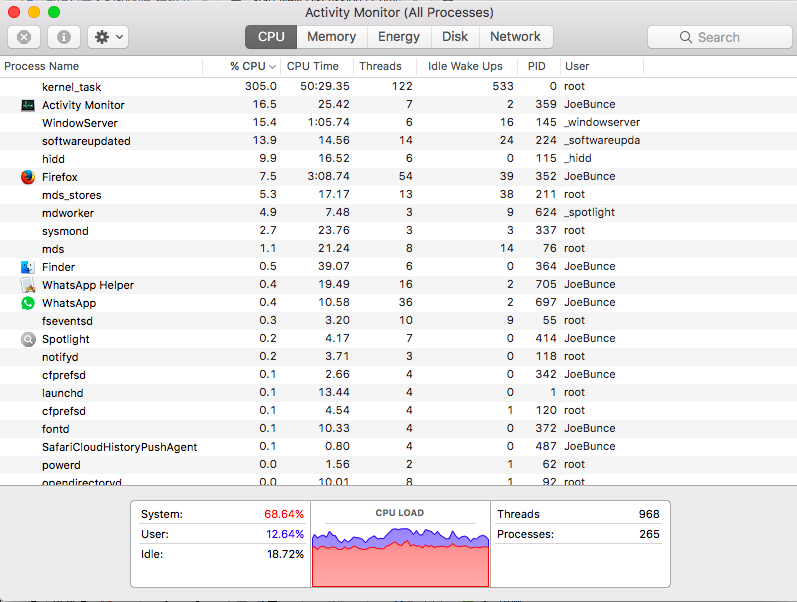Image resolution: width=797 pixels, height=602 pixels.
Task: Click the Firefox icon in process list
Action: pyautogui.click(x=28, y=177)
